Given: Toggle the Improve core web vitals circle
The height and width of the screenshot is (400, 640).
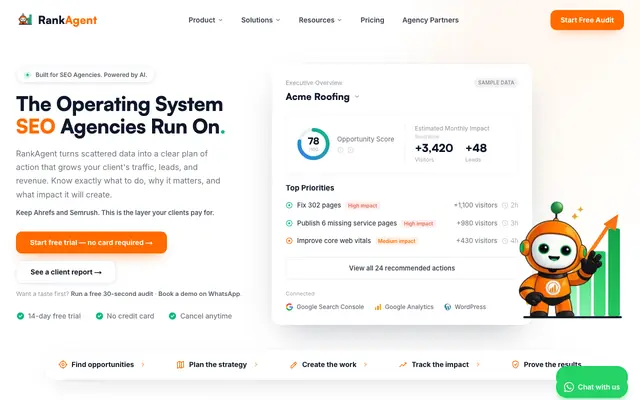Looking at the screenshot, I should (289, 241).
